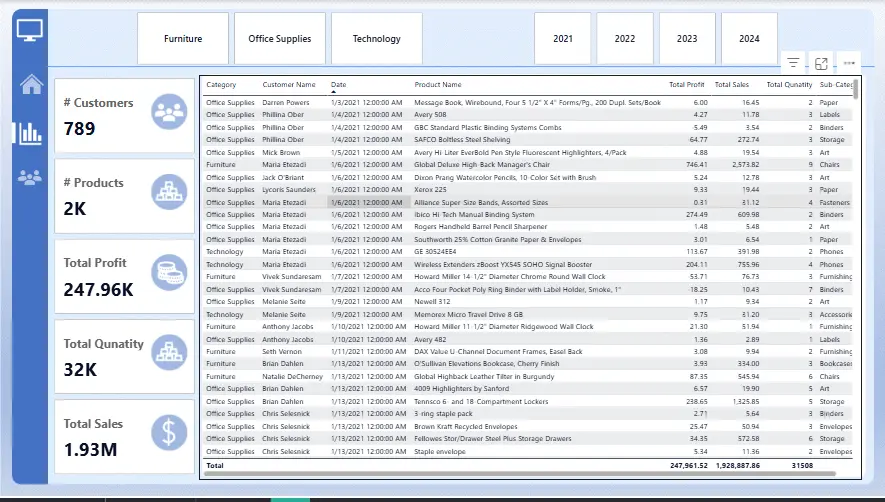Click the coins icon in Total Profit card
Viewport: 885px width, 502px height.
[169, 272]
